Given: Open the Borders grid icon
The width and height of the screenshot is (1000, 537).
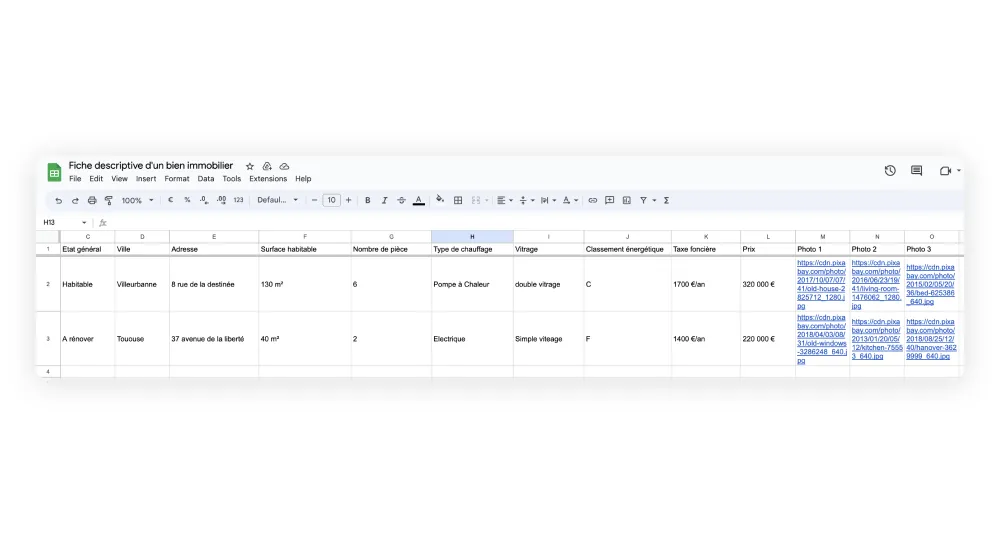Looking at the screenshot, I should pyautogui.click(x=458, y=200).
